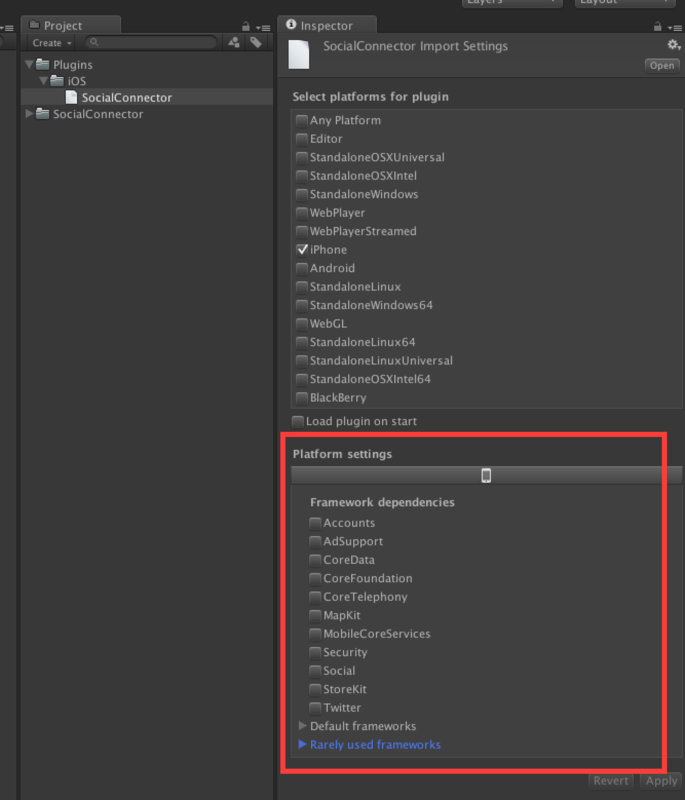Collapse the iOS folder arrow

point(44,81)
